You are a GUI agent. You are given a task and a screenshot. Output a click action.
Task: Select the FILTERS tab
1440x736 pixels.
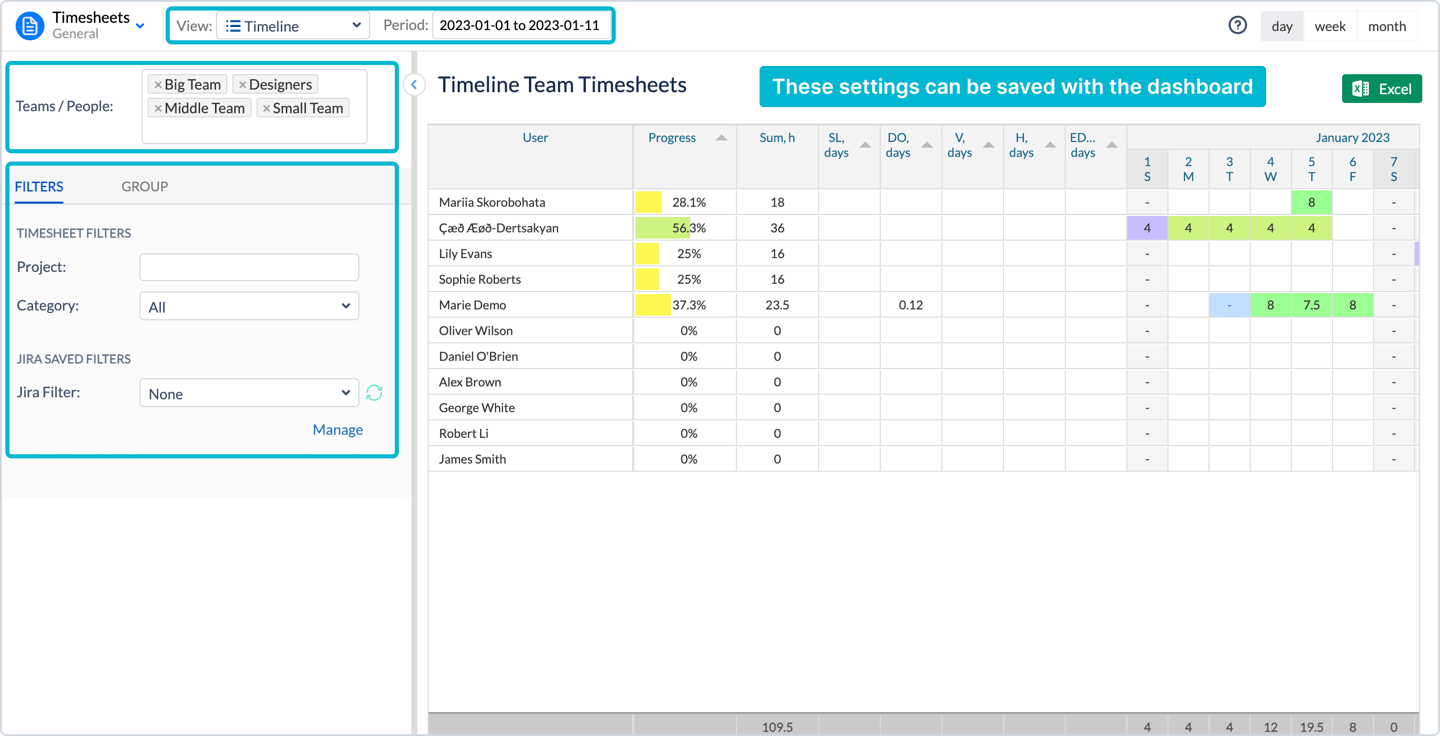pyautogui.click(x=39, y=186)
